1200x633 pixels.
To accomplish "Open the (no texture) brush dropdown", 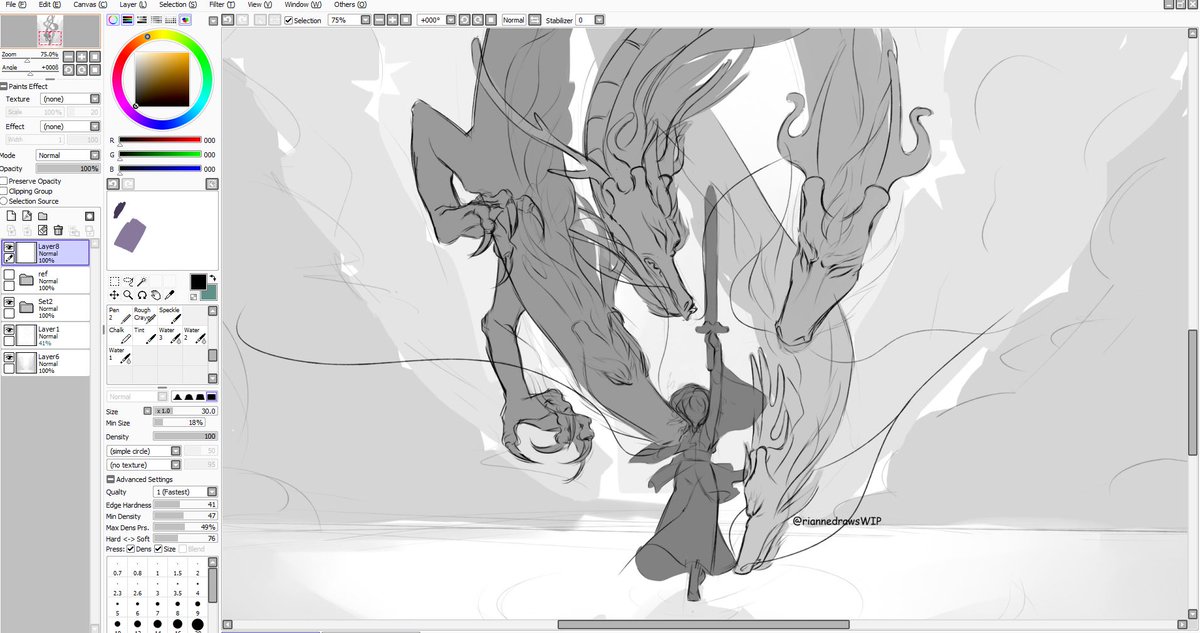I will pos(144,464).
